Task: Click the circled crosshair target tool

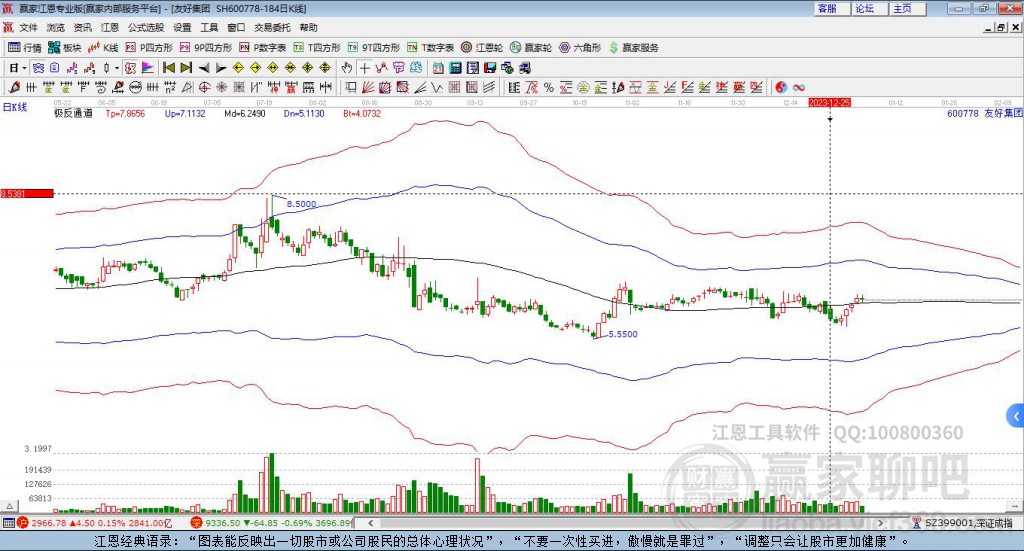Action: click(204, 87)
